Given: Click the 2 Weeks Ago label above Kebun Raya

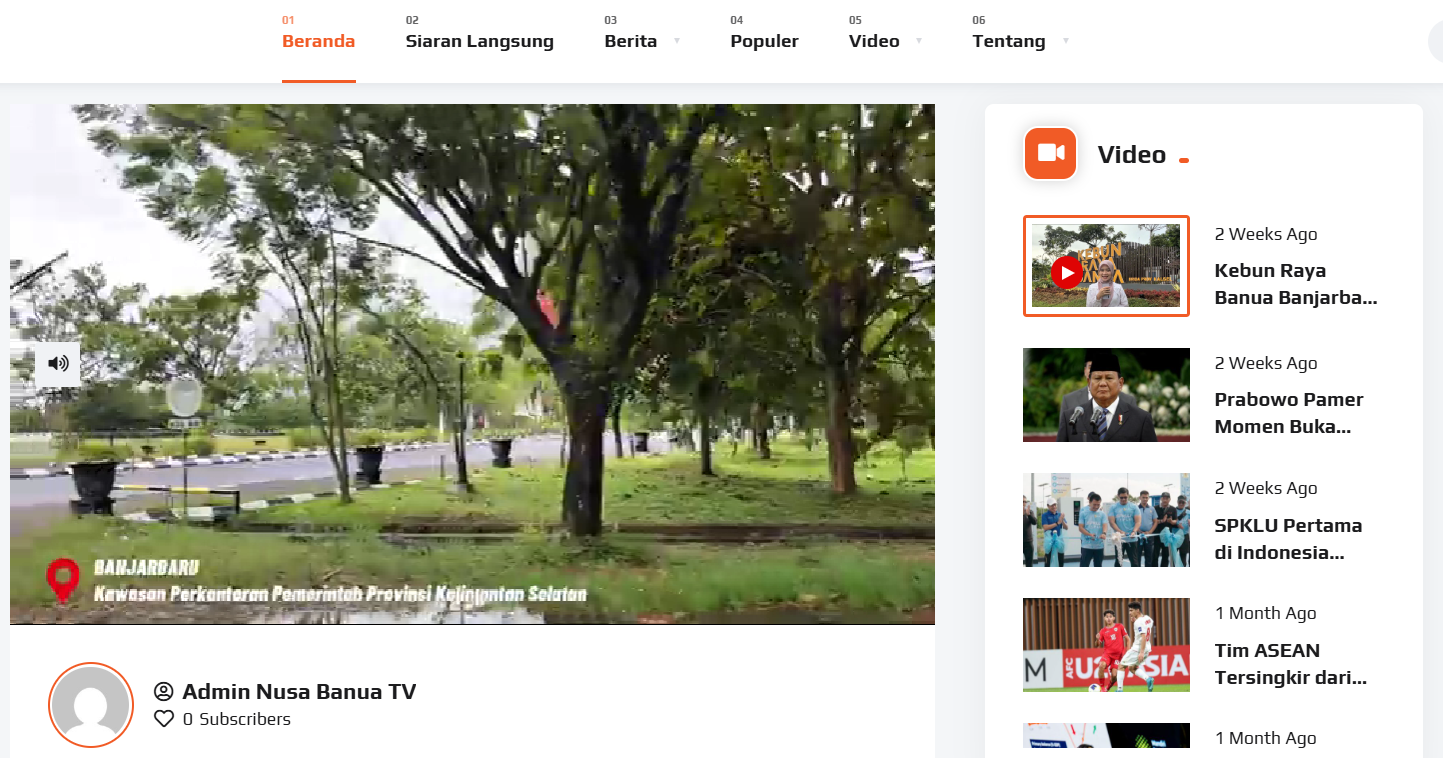Looking at the screenshot, I should point(1266,234).
